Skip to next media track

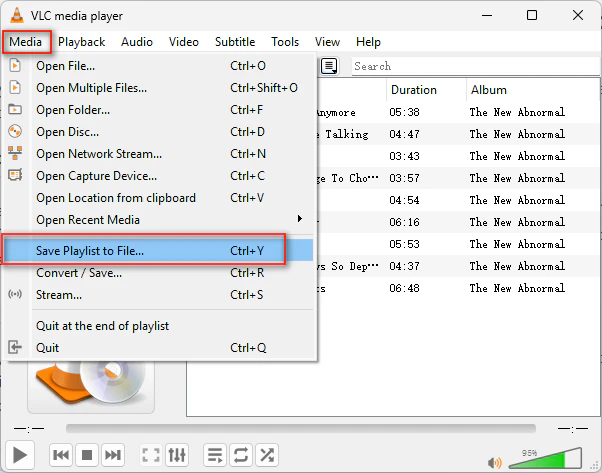tap(113, 455)
